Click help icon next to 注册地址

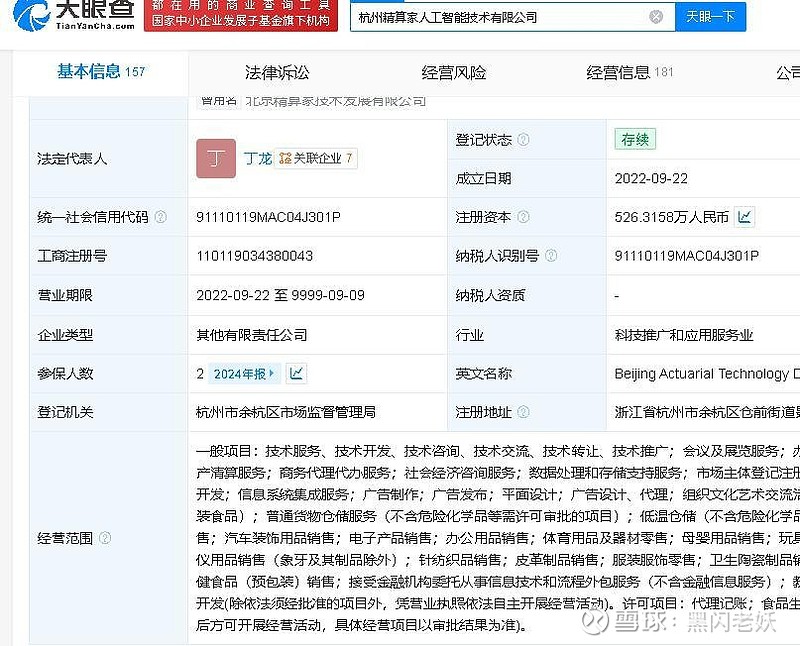pos(523,412)
